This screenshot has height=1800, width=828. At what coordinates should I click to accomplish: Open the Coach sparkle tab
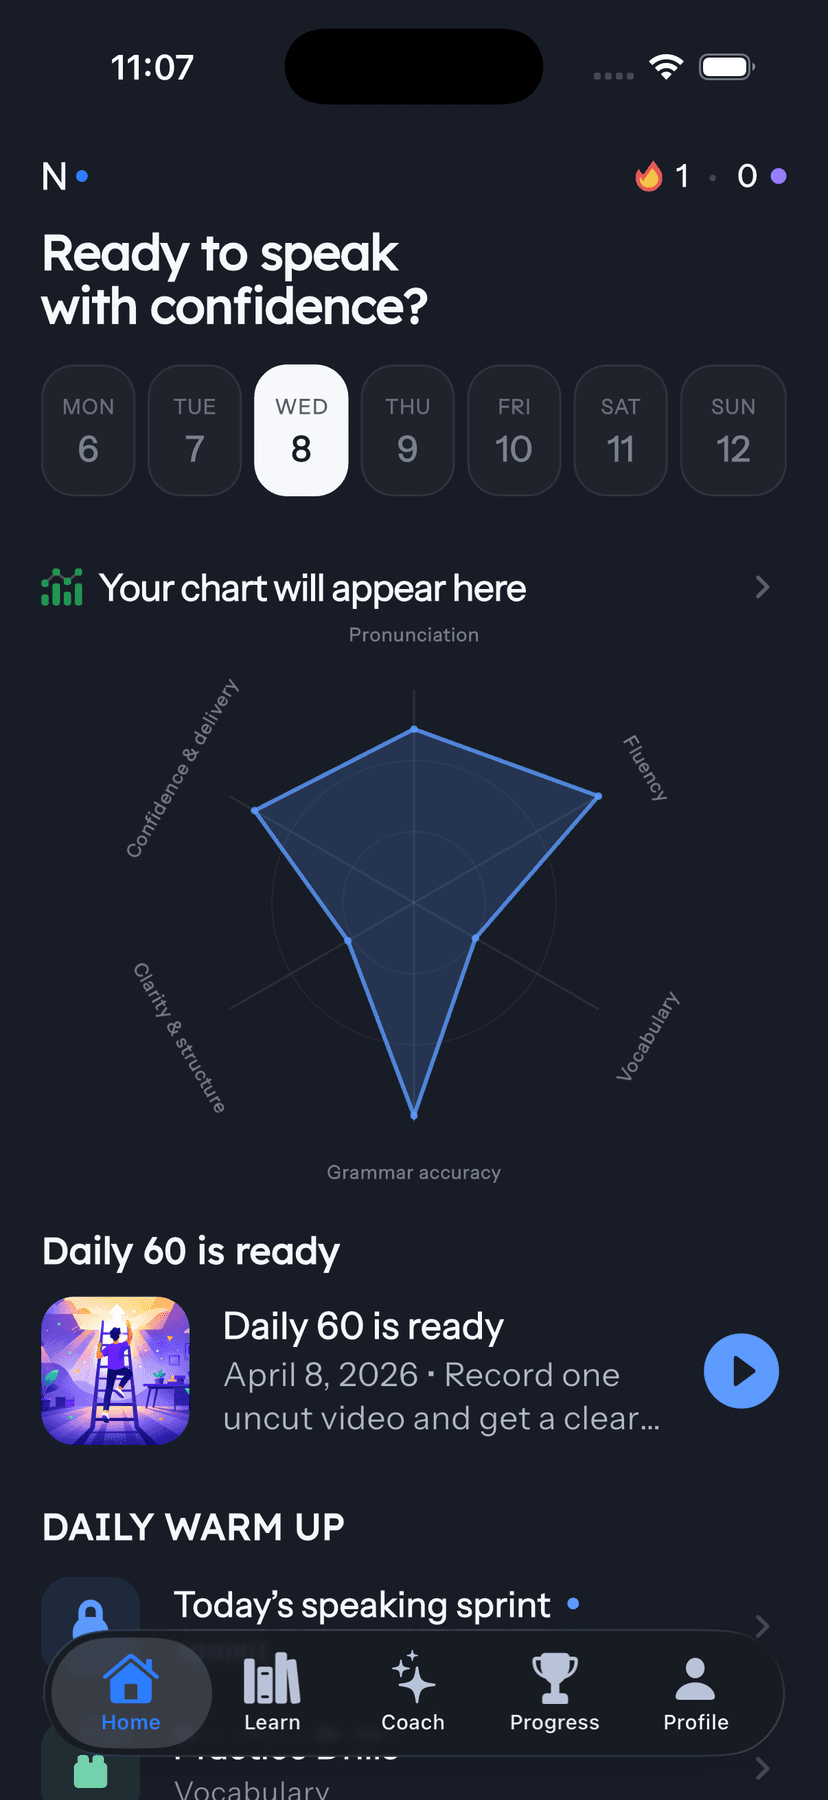413,1692
